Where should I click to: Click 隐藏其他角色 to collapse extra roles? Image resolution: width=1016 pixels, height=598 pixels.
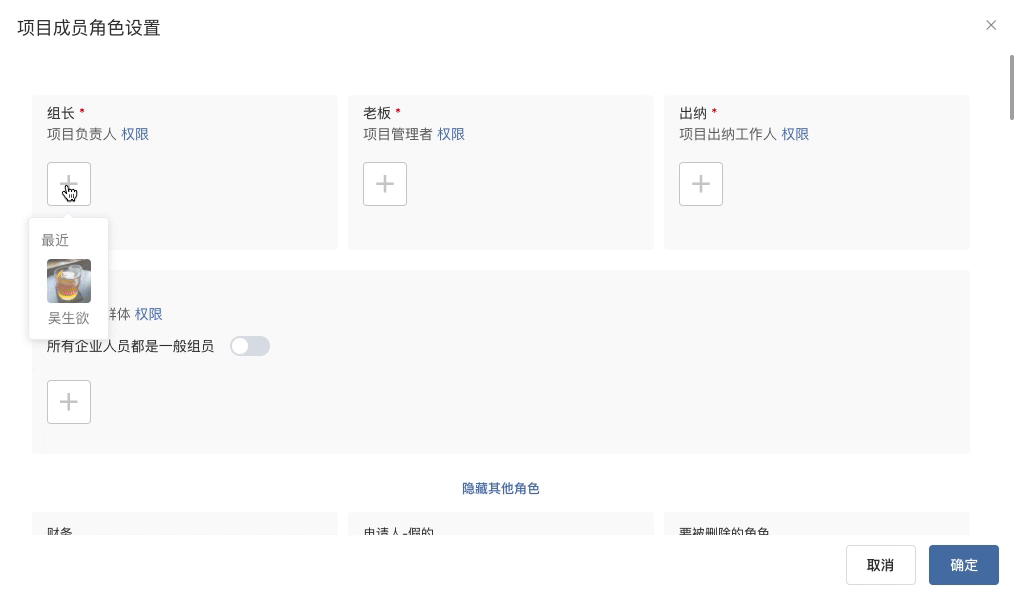coord(500,488)
